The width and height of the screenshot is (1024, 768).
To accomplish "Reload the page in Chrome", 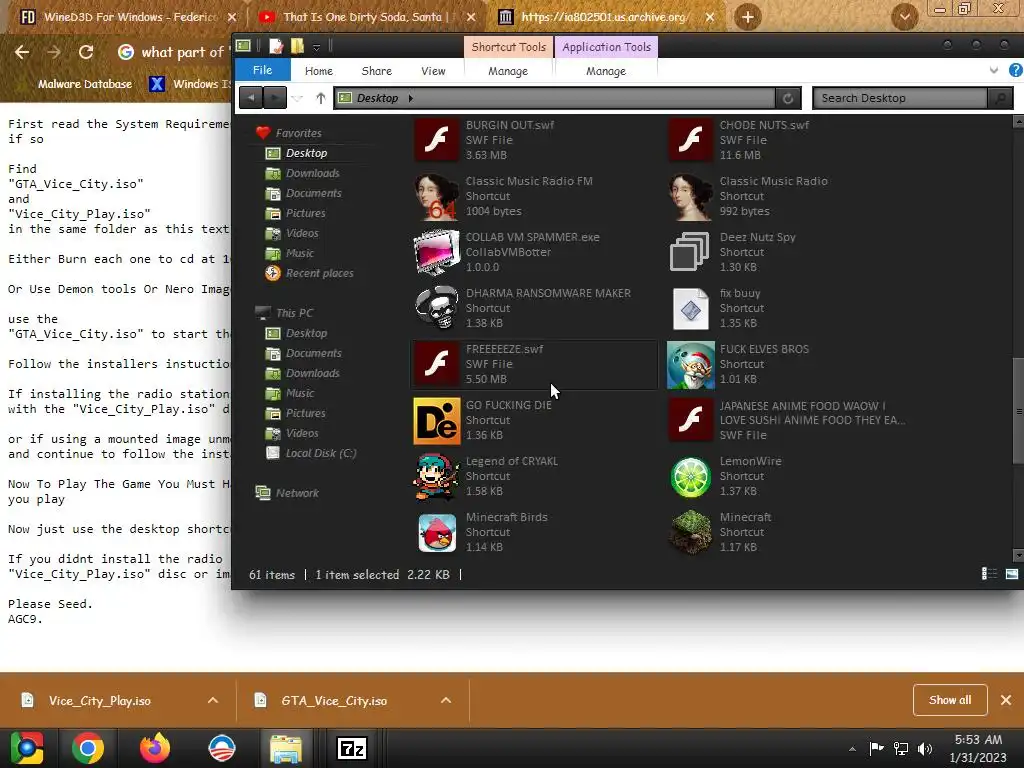I will coord(86,52).
